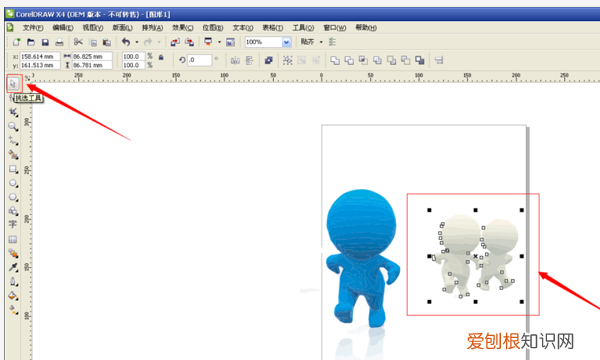Click the Print icon in the toolbar
This screenshot has height=360, width=600.
pos(59,42)
